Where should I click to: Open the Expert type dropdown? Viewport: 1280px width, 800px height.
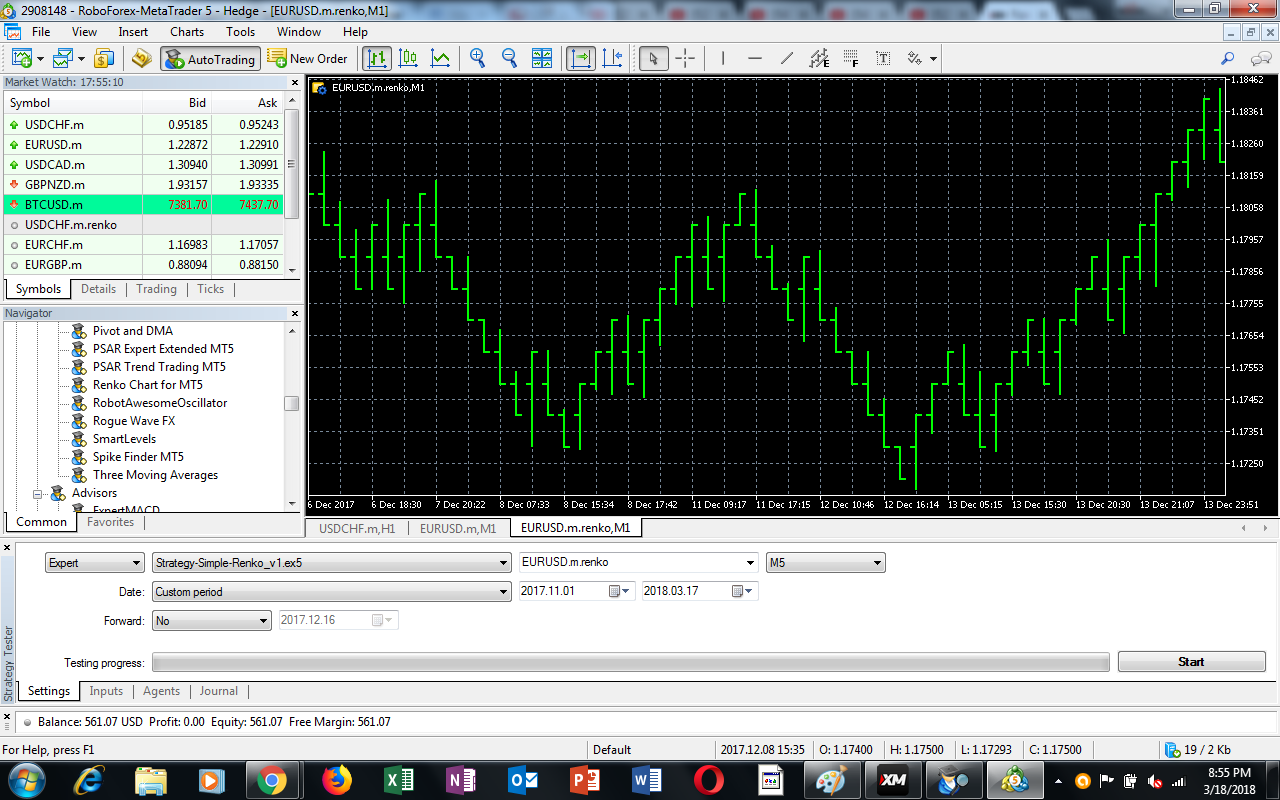[94, 563]
